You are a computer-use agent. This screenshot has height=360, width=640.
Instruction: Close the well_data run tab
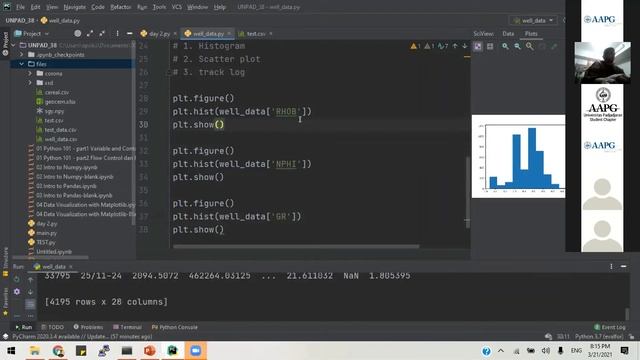[71, 267]
